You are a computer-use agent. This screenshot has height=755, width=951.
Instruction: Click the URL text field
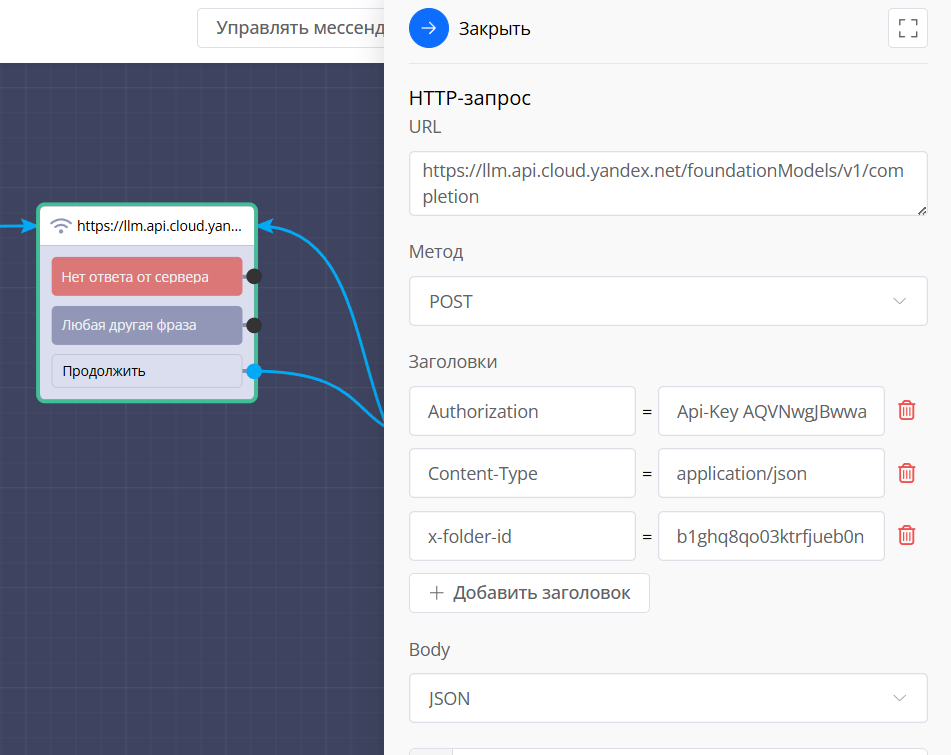point(667,183)
